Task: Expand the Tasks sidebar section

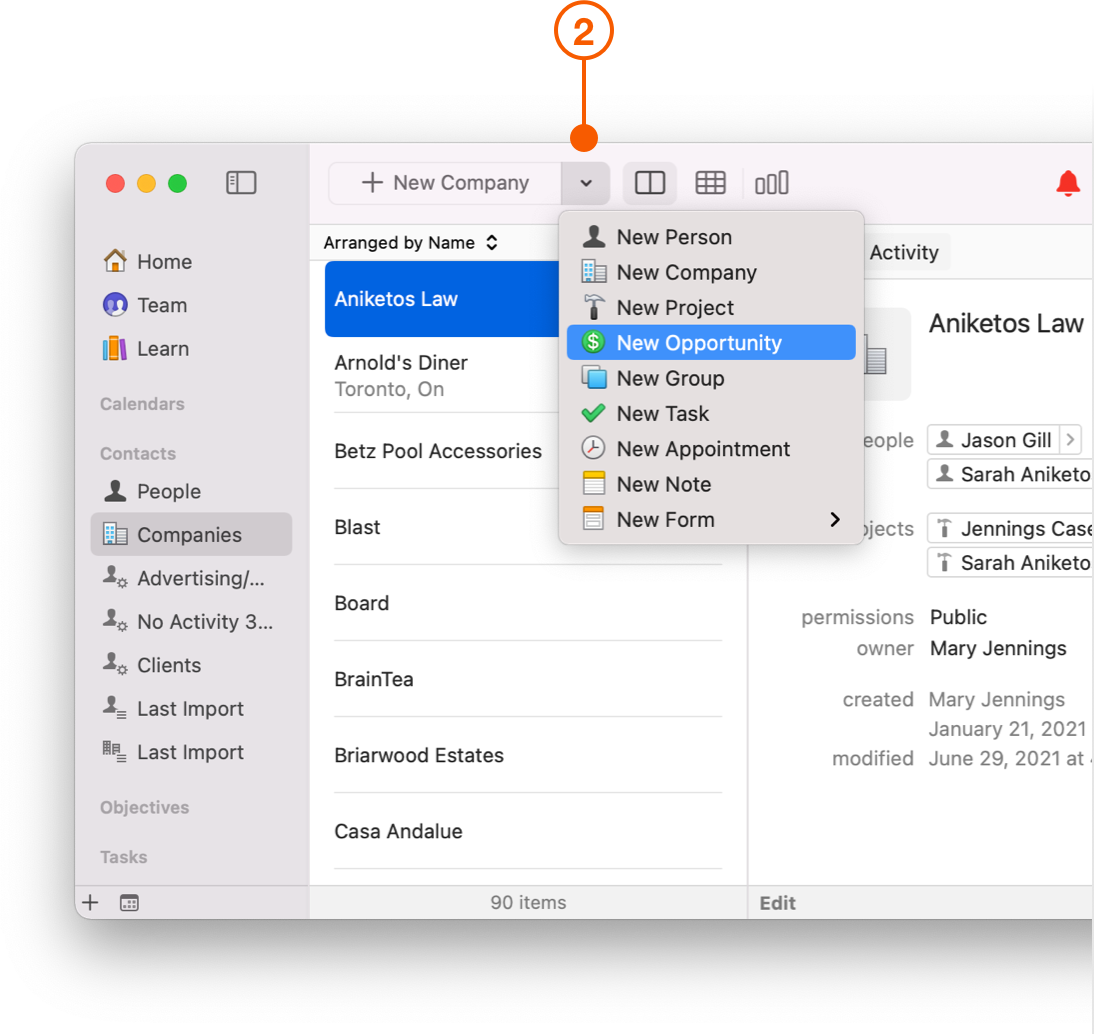Action: point(123,857)
